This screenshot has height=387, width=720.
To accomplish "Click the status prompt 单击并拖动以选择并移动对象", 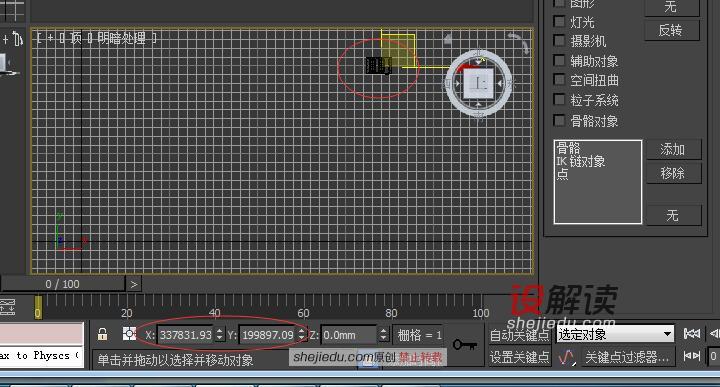I will click(x=175, y=359).
